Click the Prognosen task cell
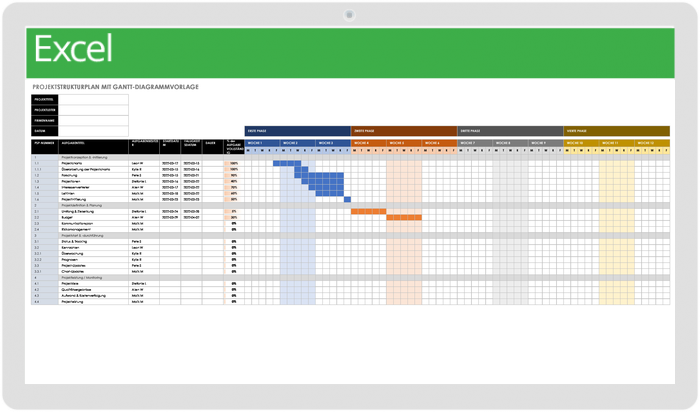The width and height of the screenshot is (700, 412). [93, 260]
